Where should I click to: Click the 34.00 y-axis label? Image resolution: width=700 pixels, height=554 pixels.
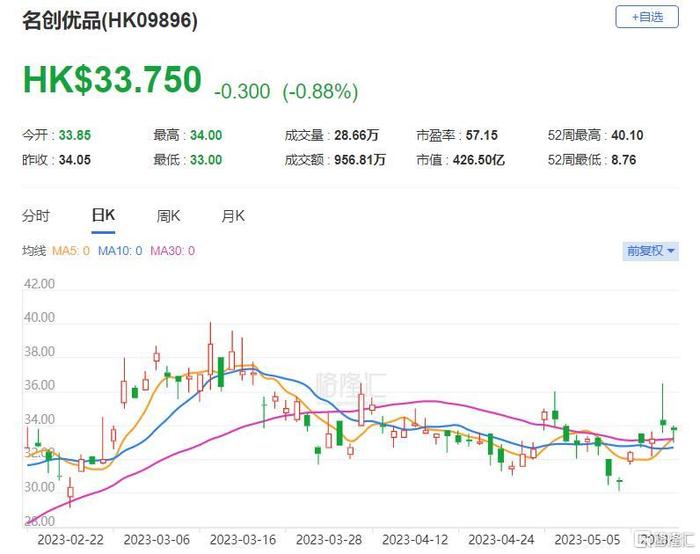coord(39,420)
